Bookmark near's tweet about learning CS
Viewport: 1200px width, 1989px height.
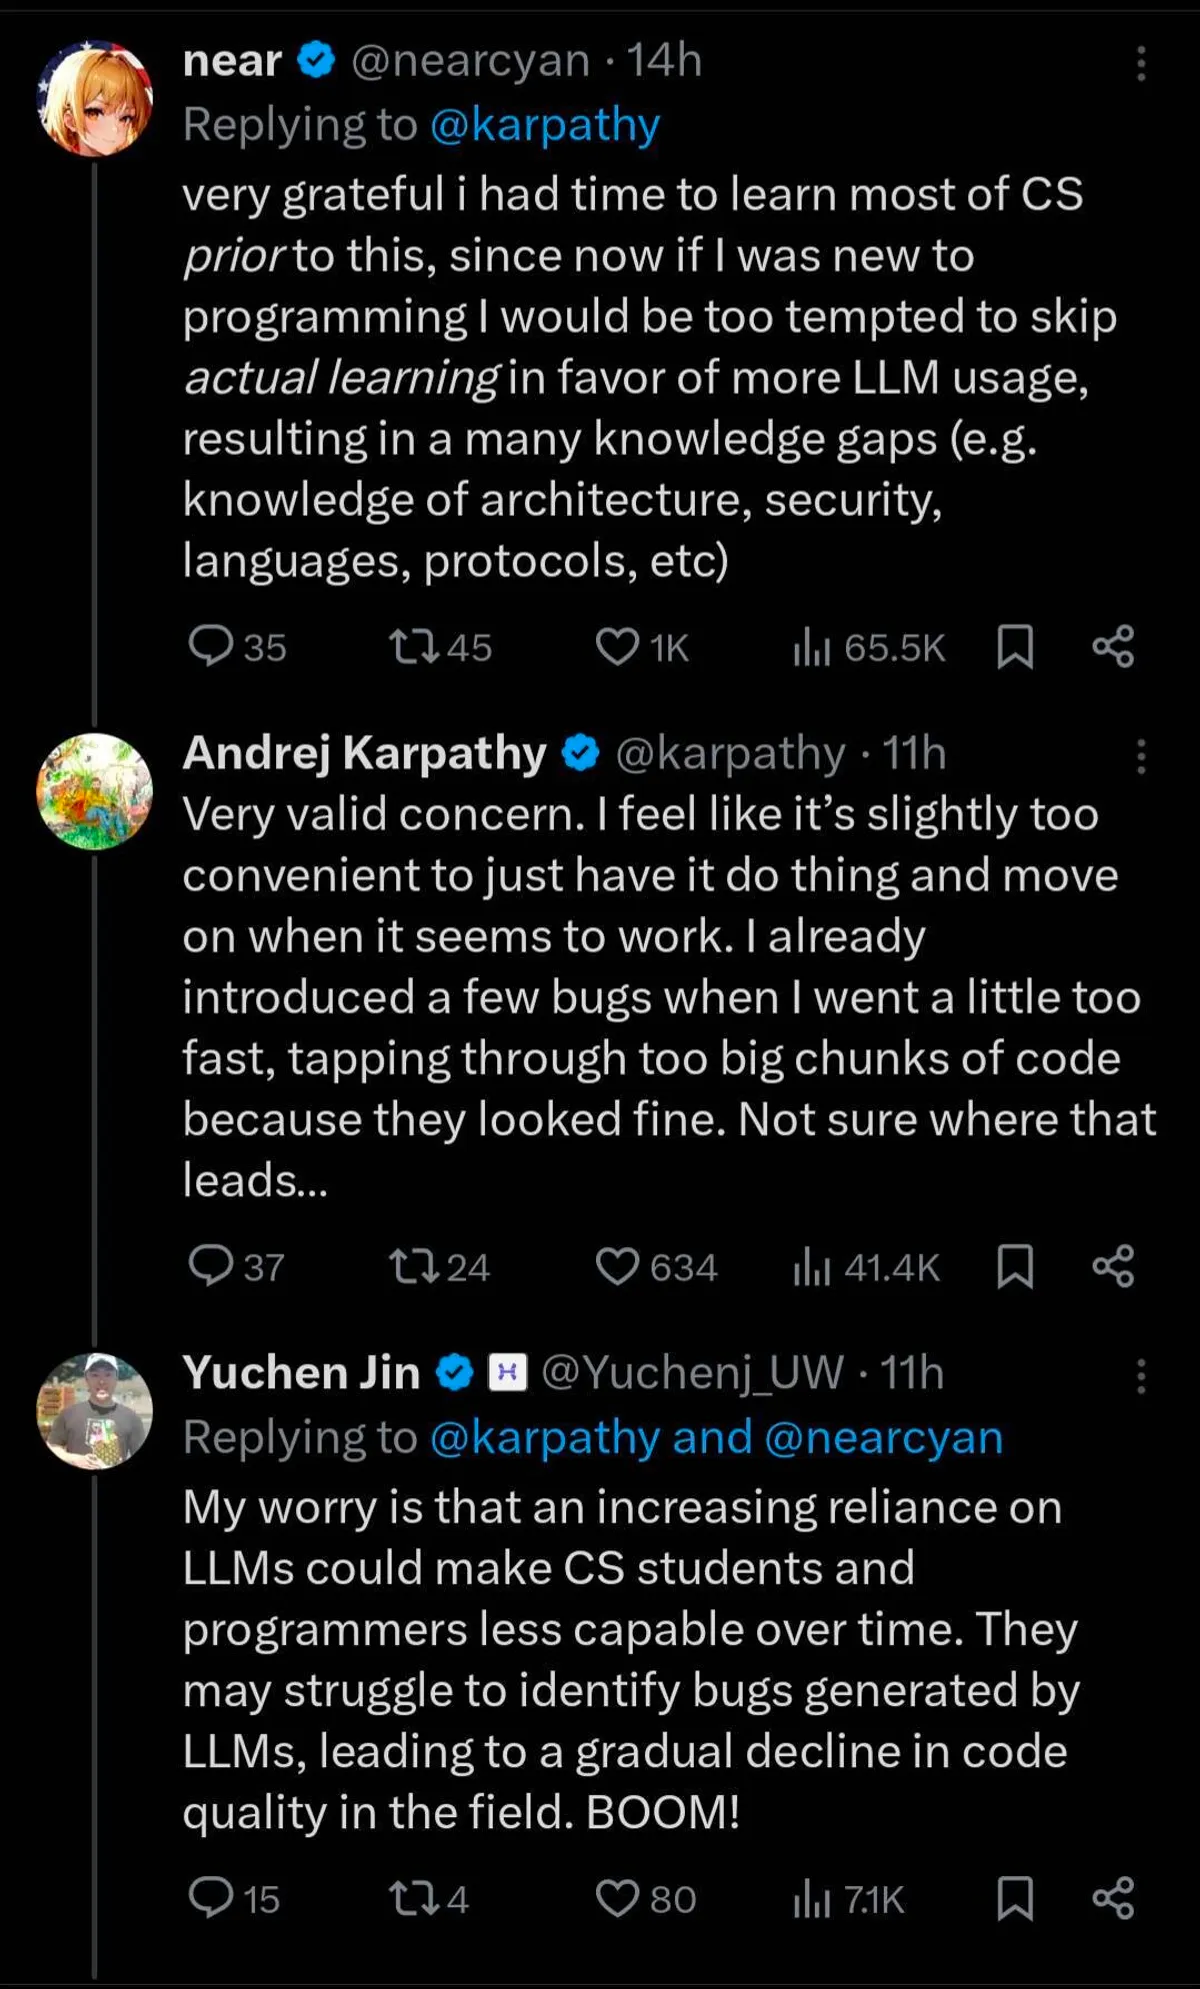[1015, 646]
